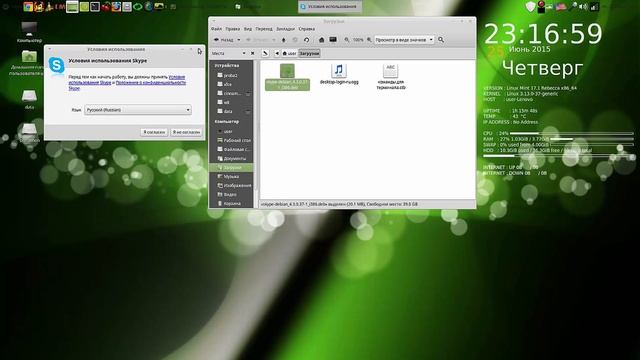
Task: Click the network tray icon
Action: coord(594,7)
